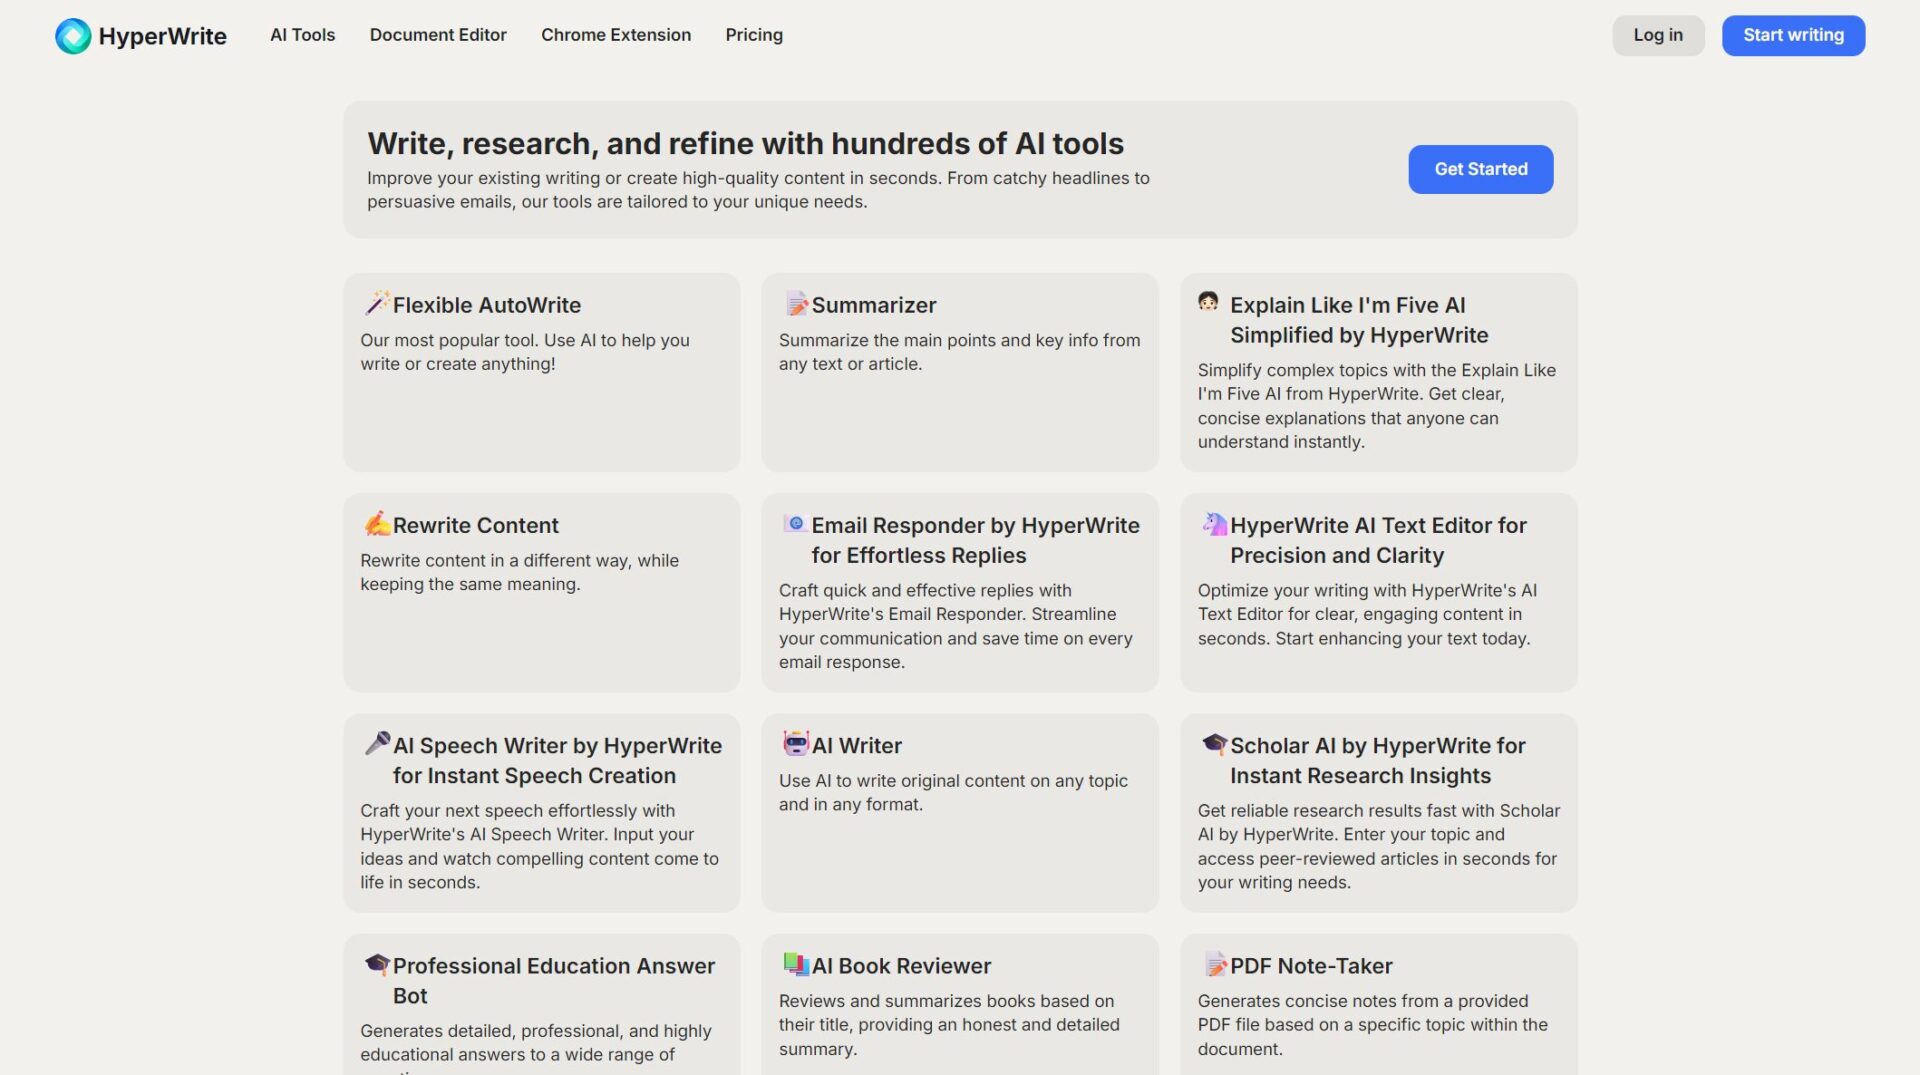The image size is (1920, 1075).
Task: Click the writing hand icon for Rewrite Content
Action: [x=377, y=523]
